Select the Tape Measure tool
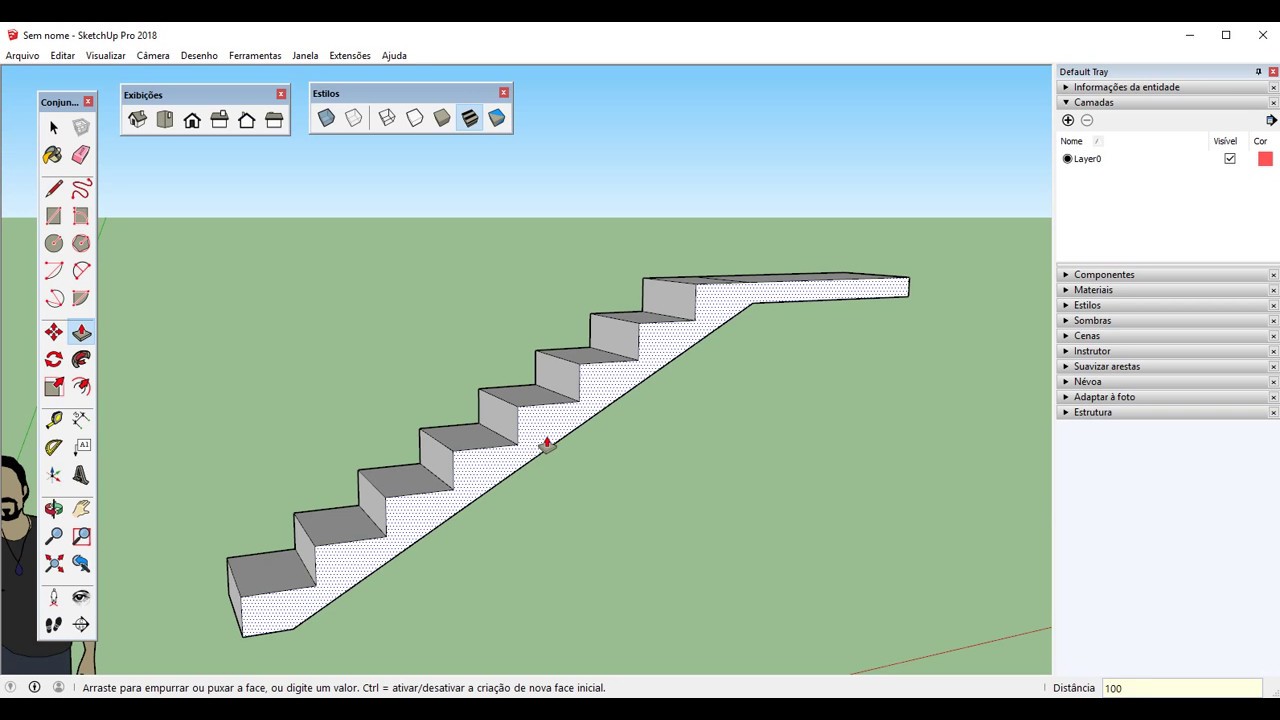 [x=54, y=420]
